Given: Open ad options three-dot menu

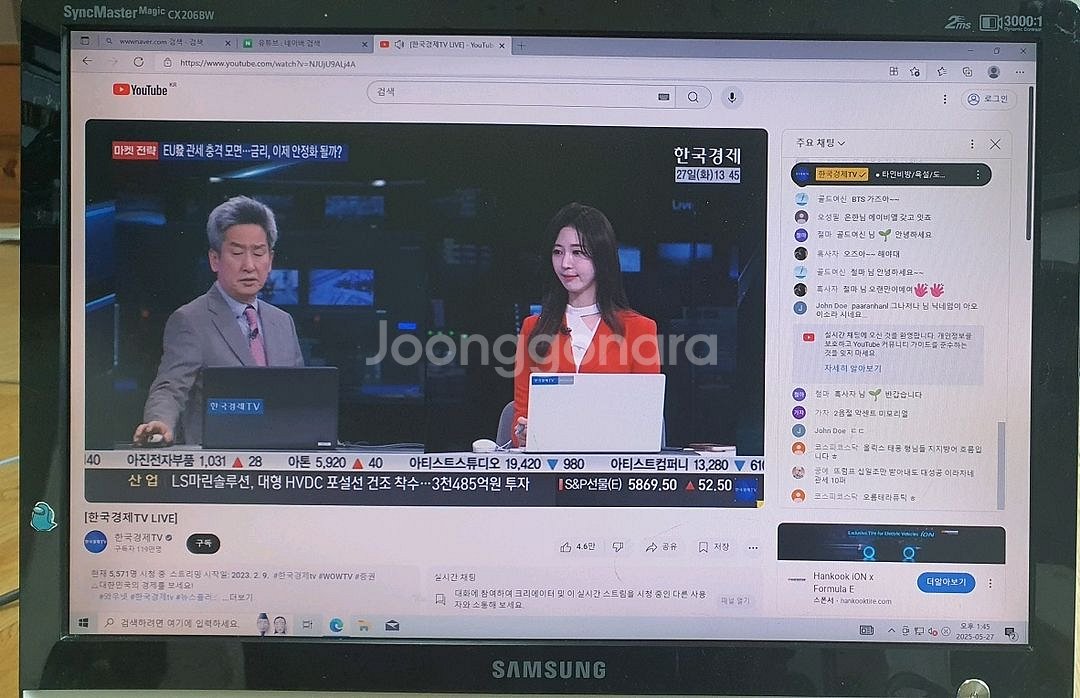Looking at the screenshot, I should [990, 583].
